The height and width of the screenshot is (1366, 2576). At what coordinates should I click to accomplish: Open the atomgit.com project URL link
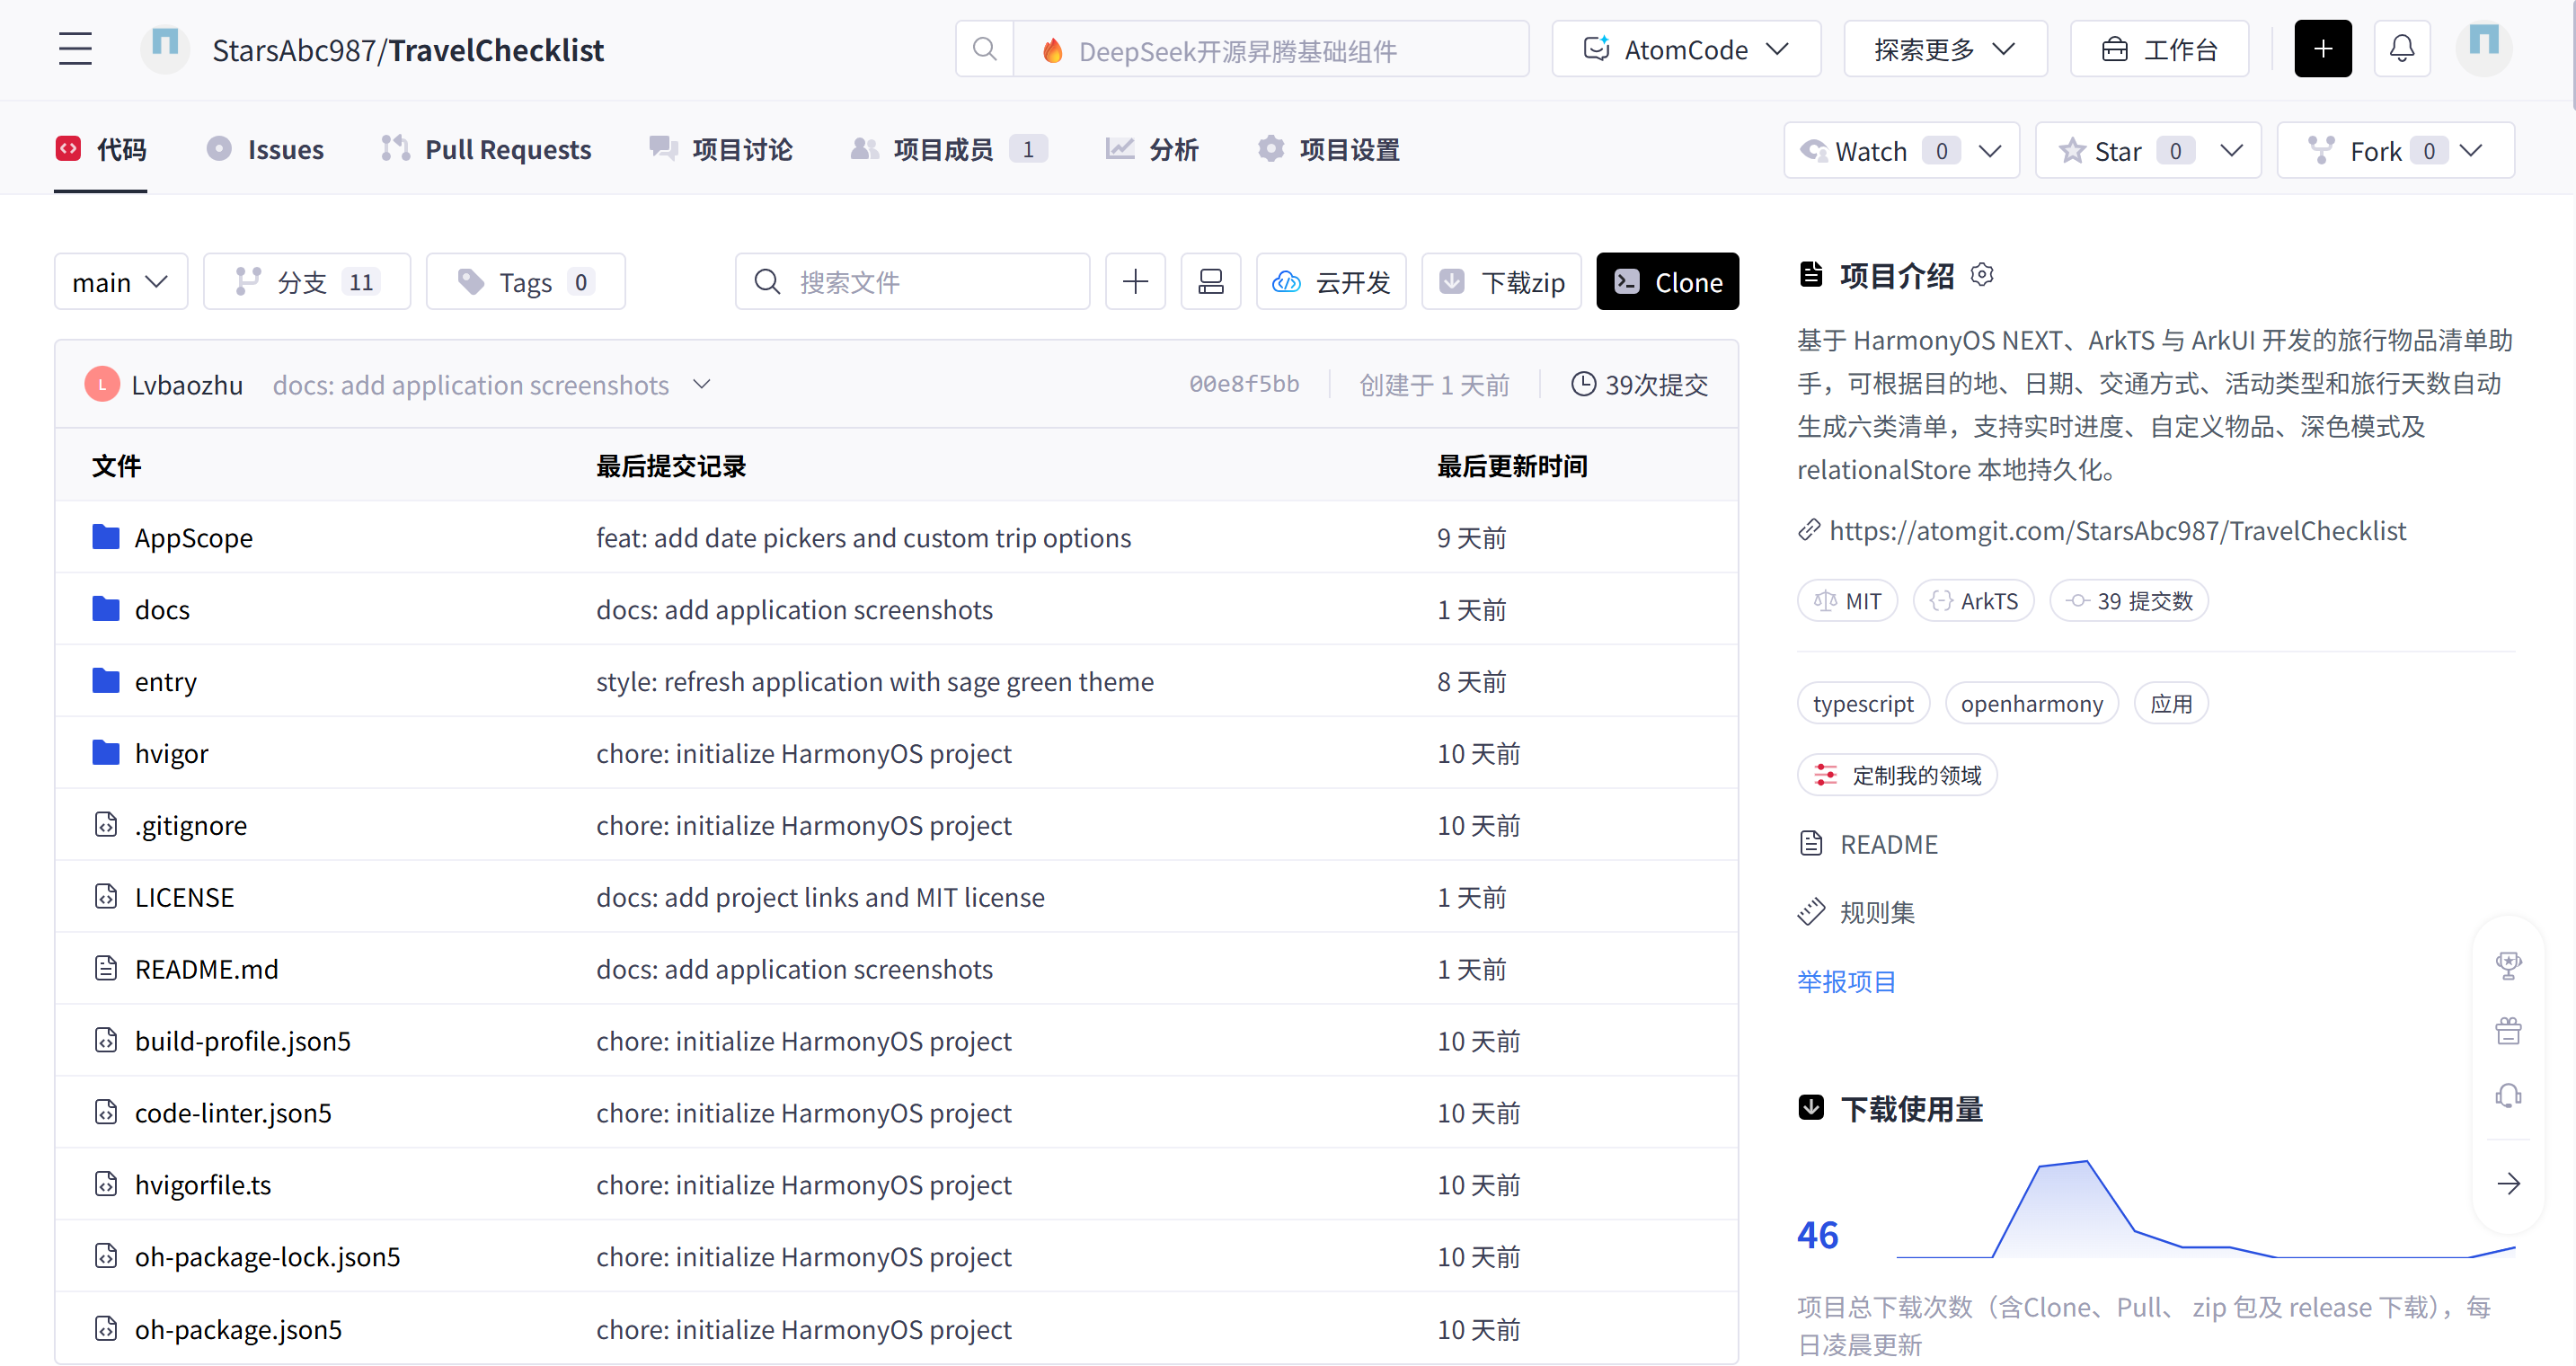[x=2117, y=531]
